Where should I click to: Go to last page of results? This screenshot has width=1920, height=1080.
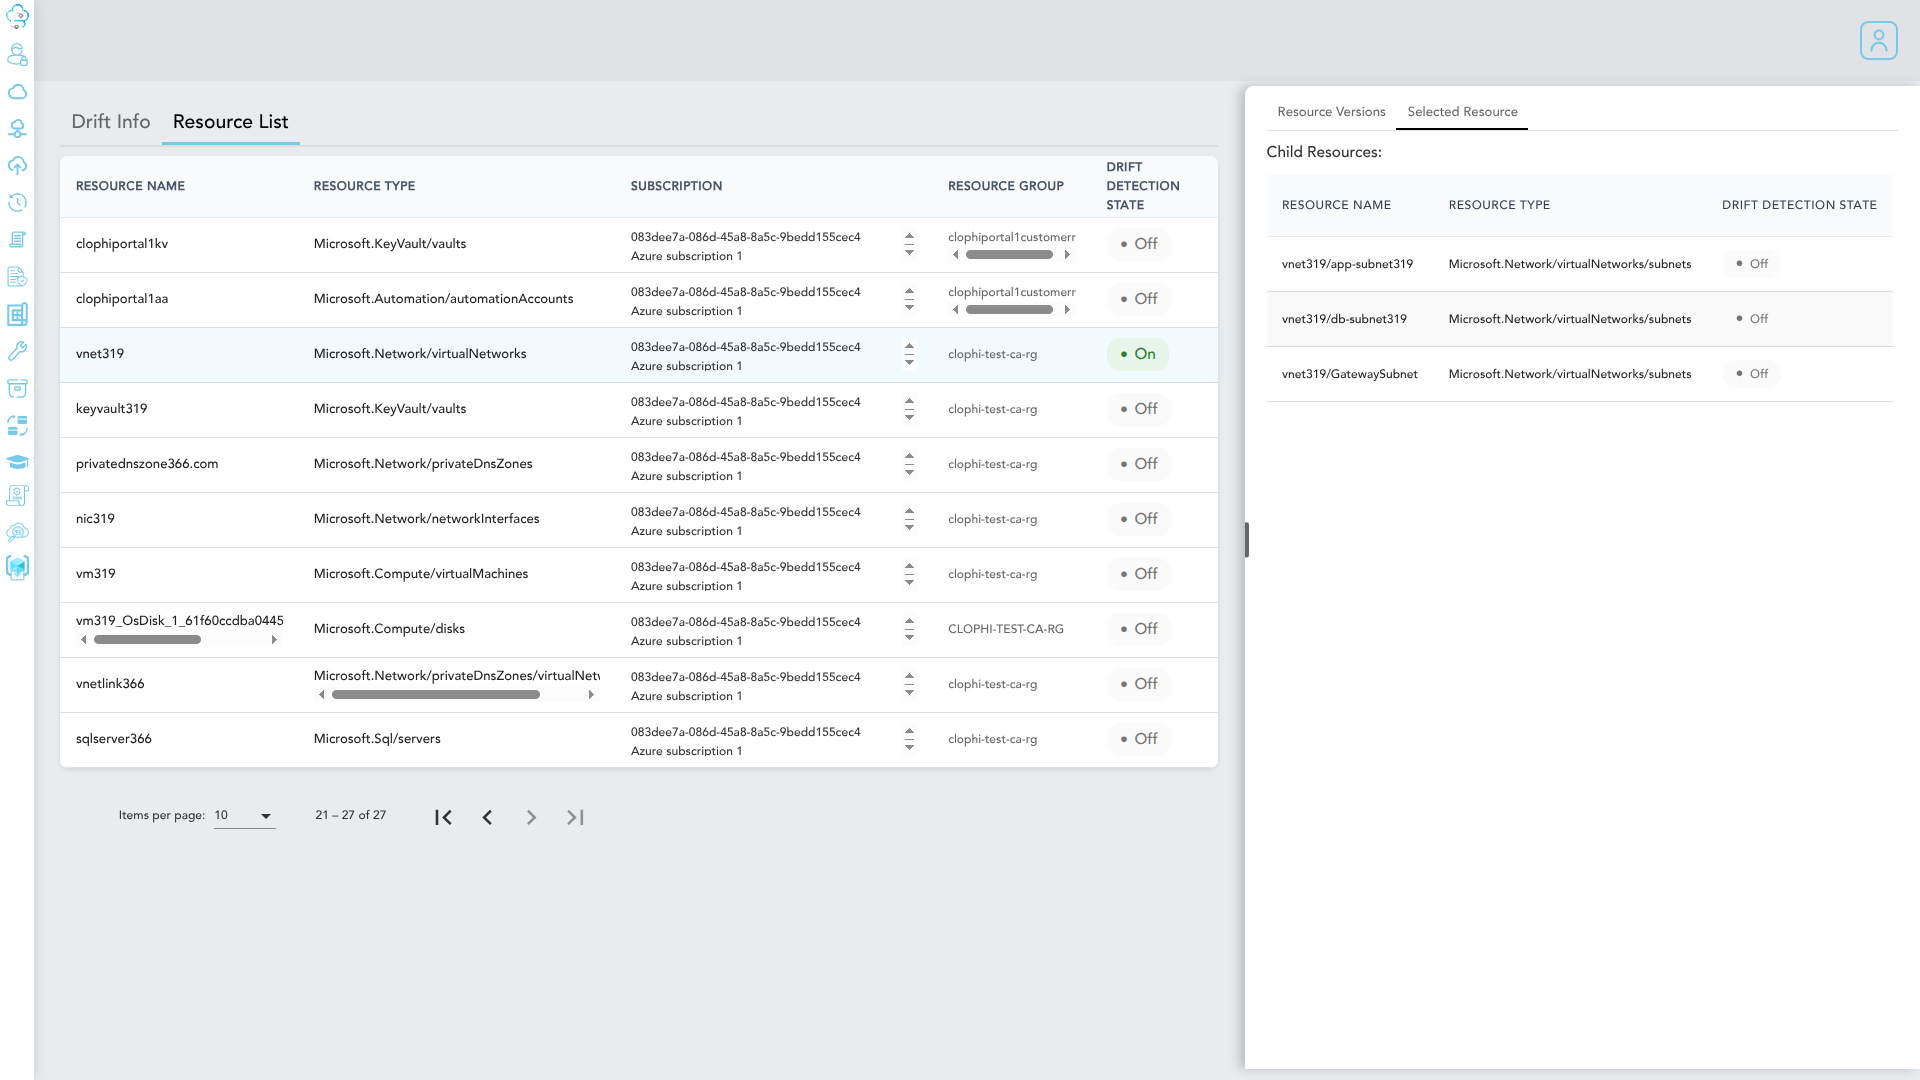(575, 817)
